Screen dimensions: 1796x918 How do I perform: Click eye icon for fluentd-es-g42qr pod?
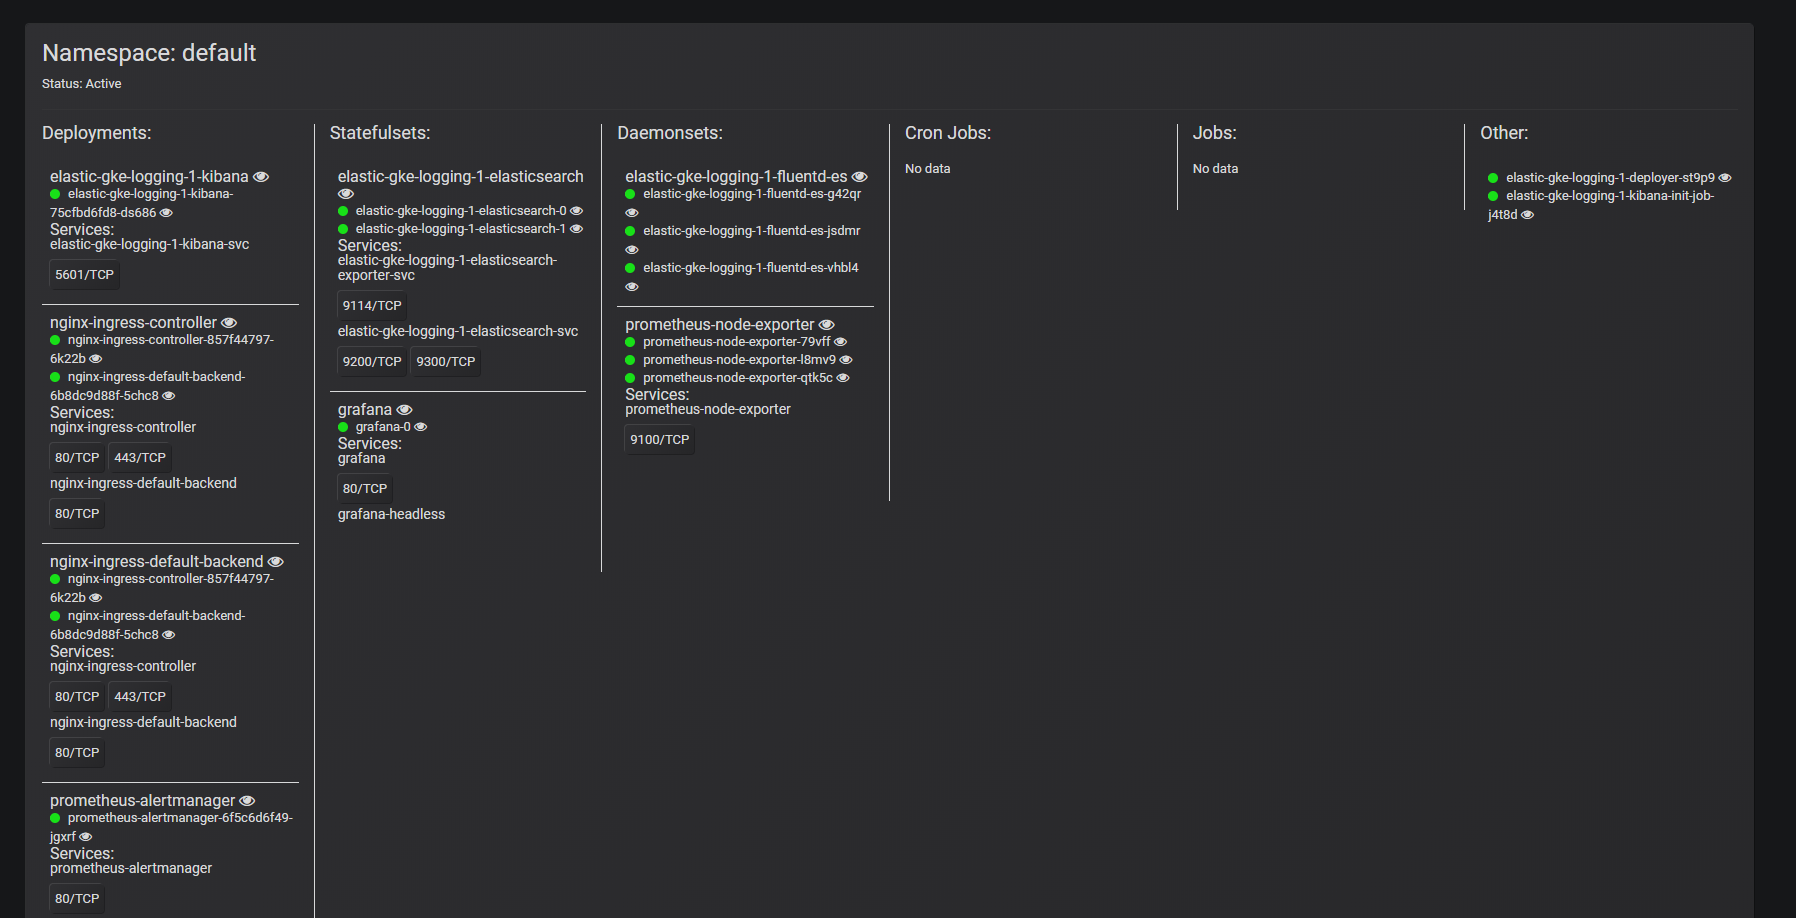tap(631, 213)
